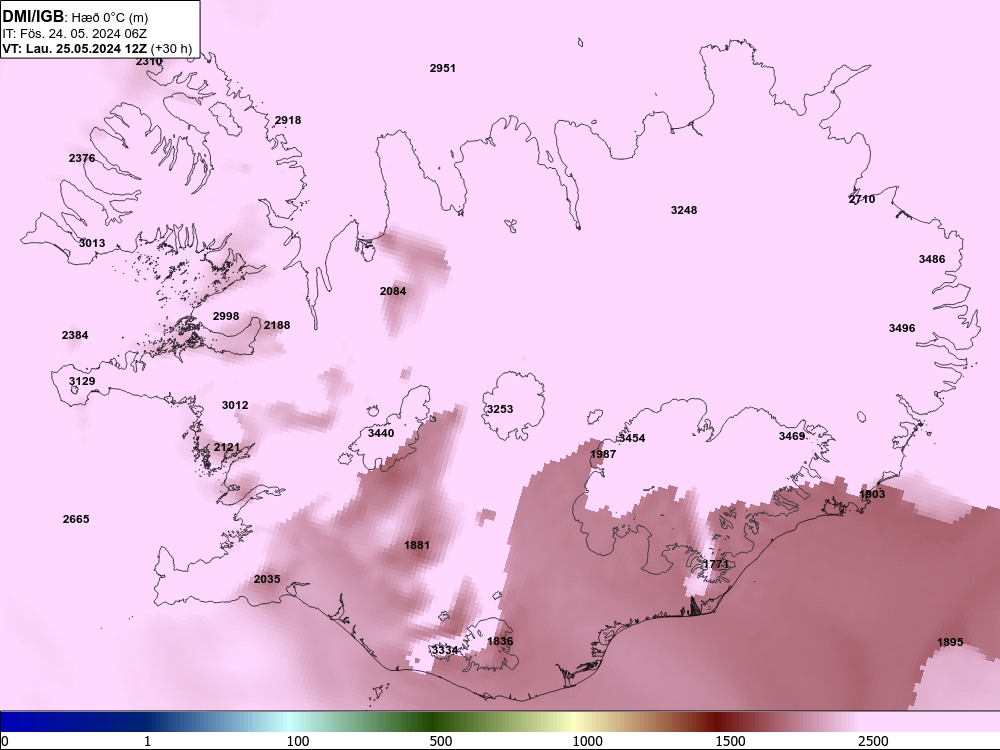Select the 2376 freezing level value
This screenshot has width=1000, height=750.
coord(82,158)
